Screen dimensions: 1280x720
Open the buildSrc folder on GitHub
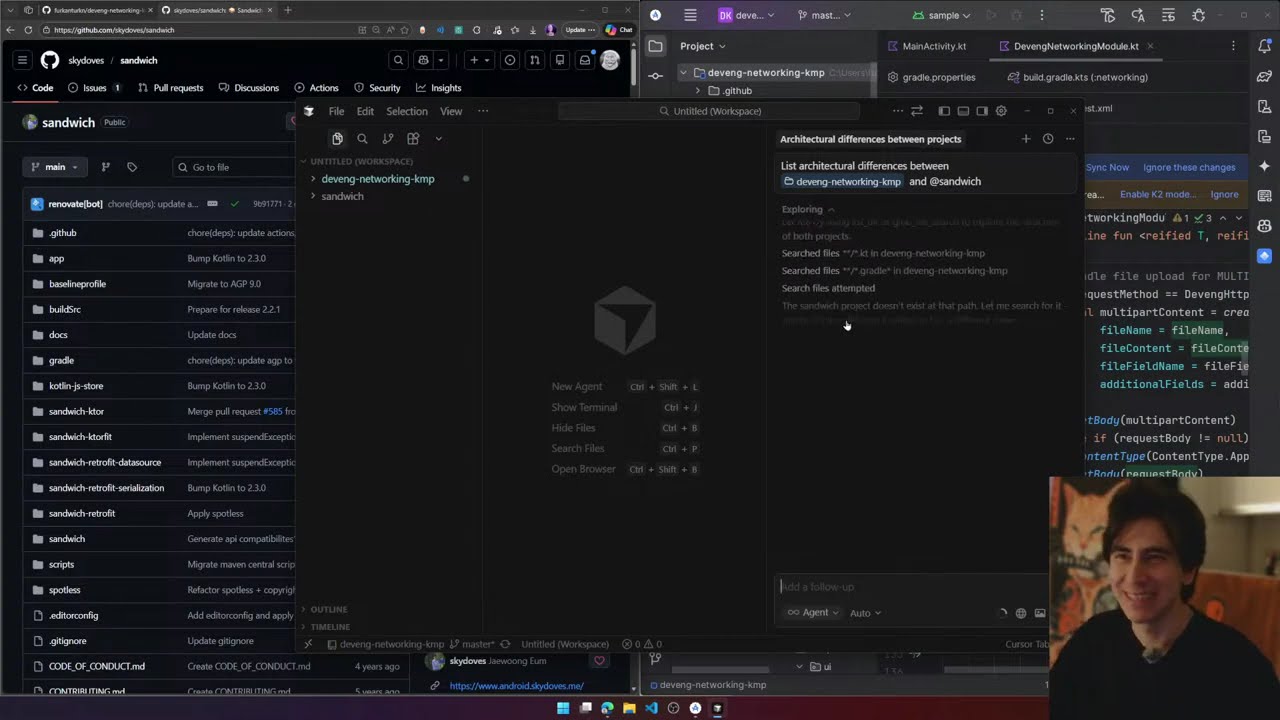click(65, 309)
